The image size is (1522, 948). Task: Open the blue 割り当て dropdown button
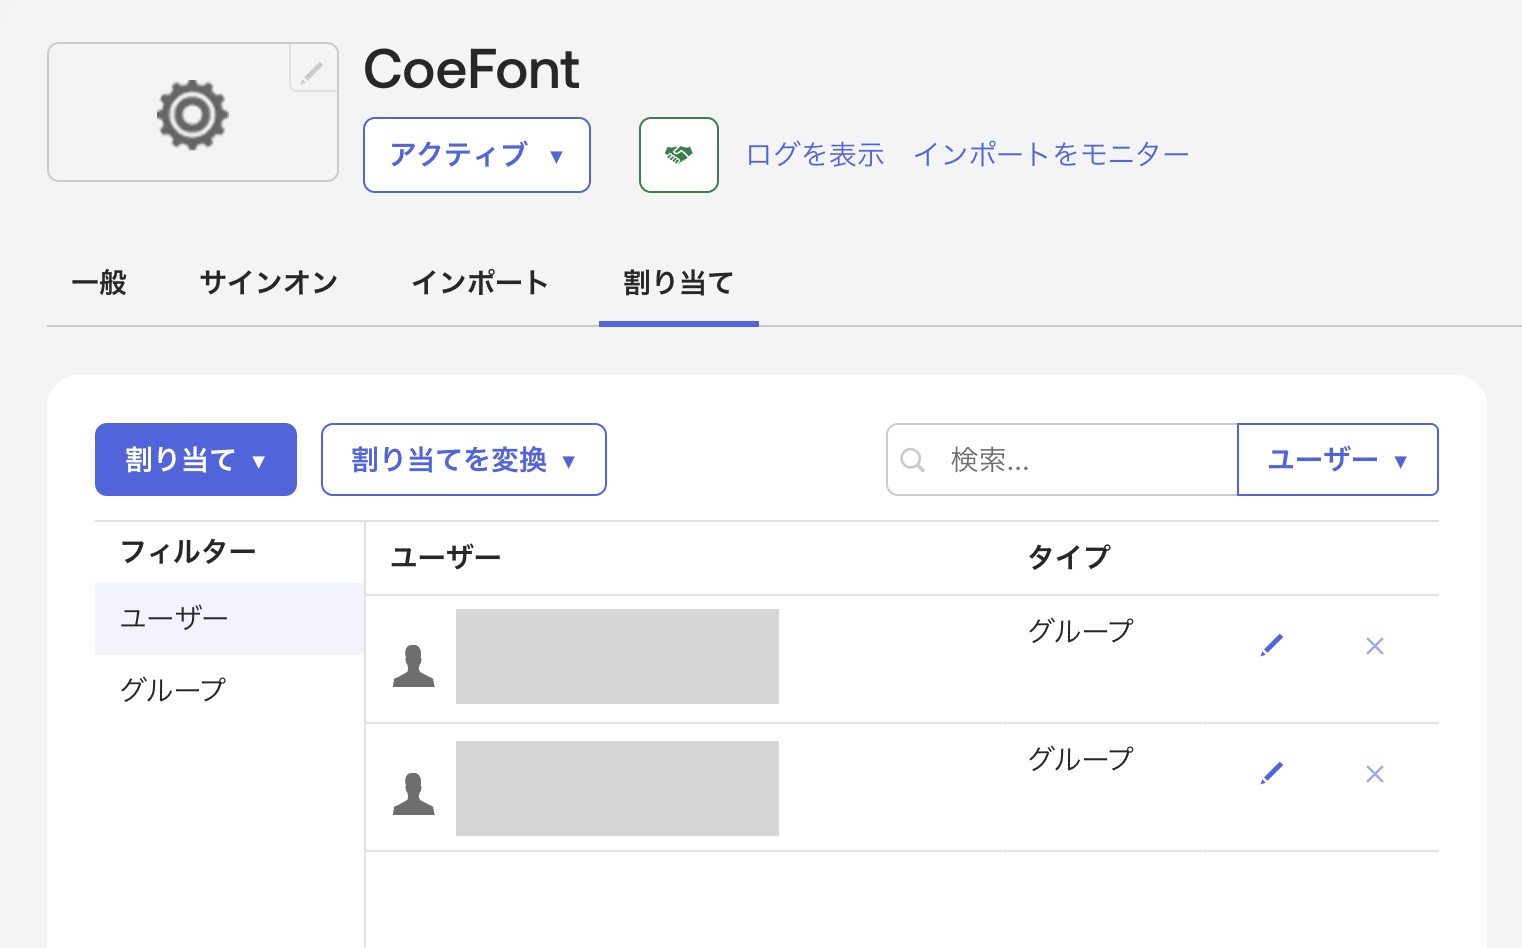click(196, 460)
